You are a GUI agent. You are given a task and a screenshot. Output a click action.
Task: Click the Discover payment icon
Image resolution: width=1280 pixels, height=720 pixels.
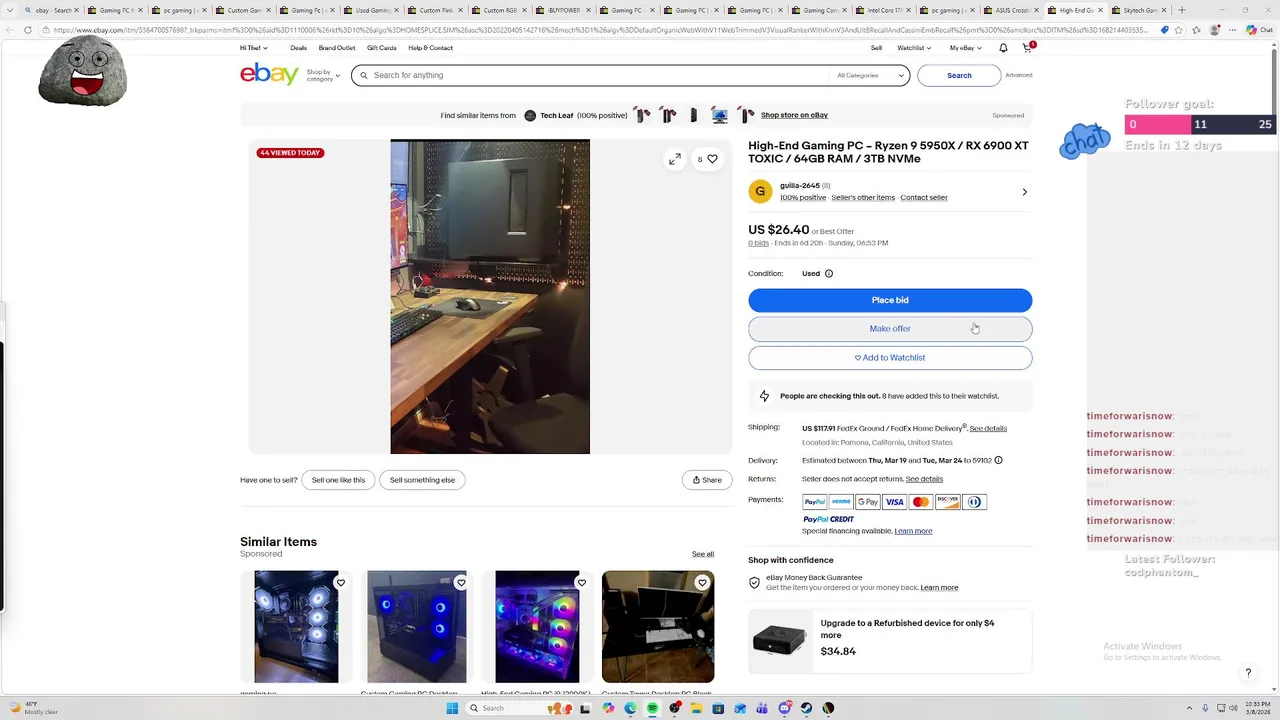(x=947, y=502)
